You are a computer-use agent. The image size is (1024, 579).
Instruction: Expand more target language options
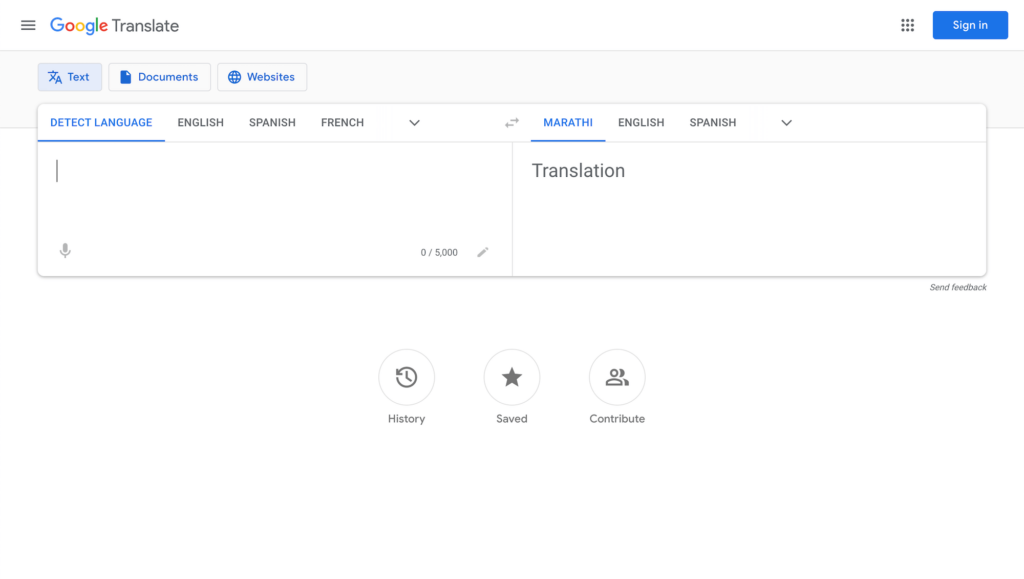click(x=786, y=122)
